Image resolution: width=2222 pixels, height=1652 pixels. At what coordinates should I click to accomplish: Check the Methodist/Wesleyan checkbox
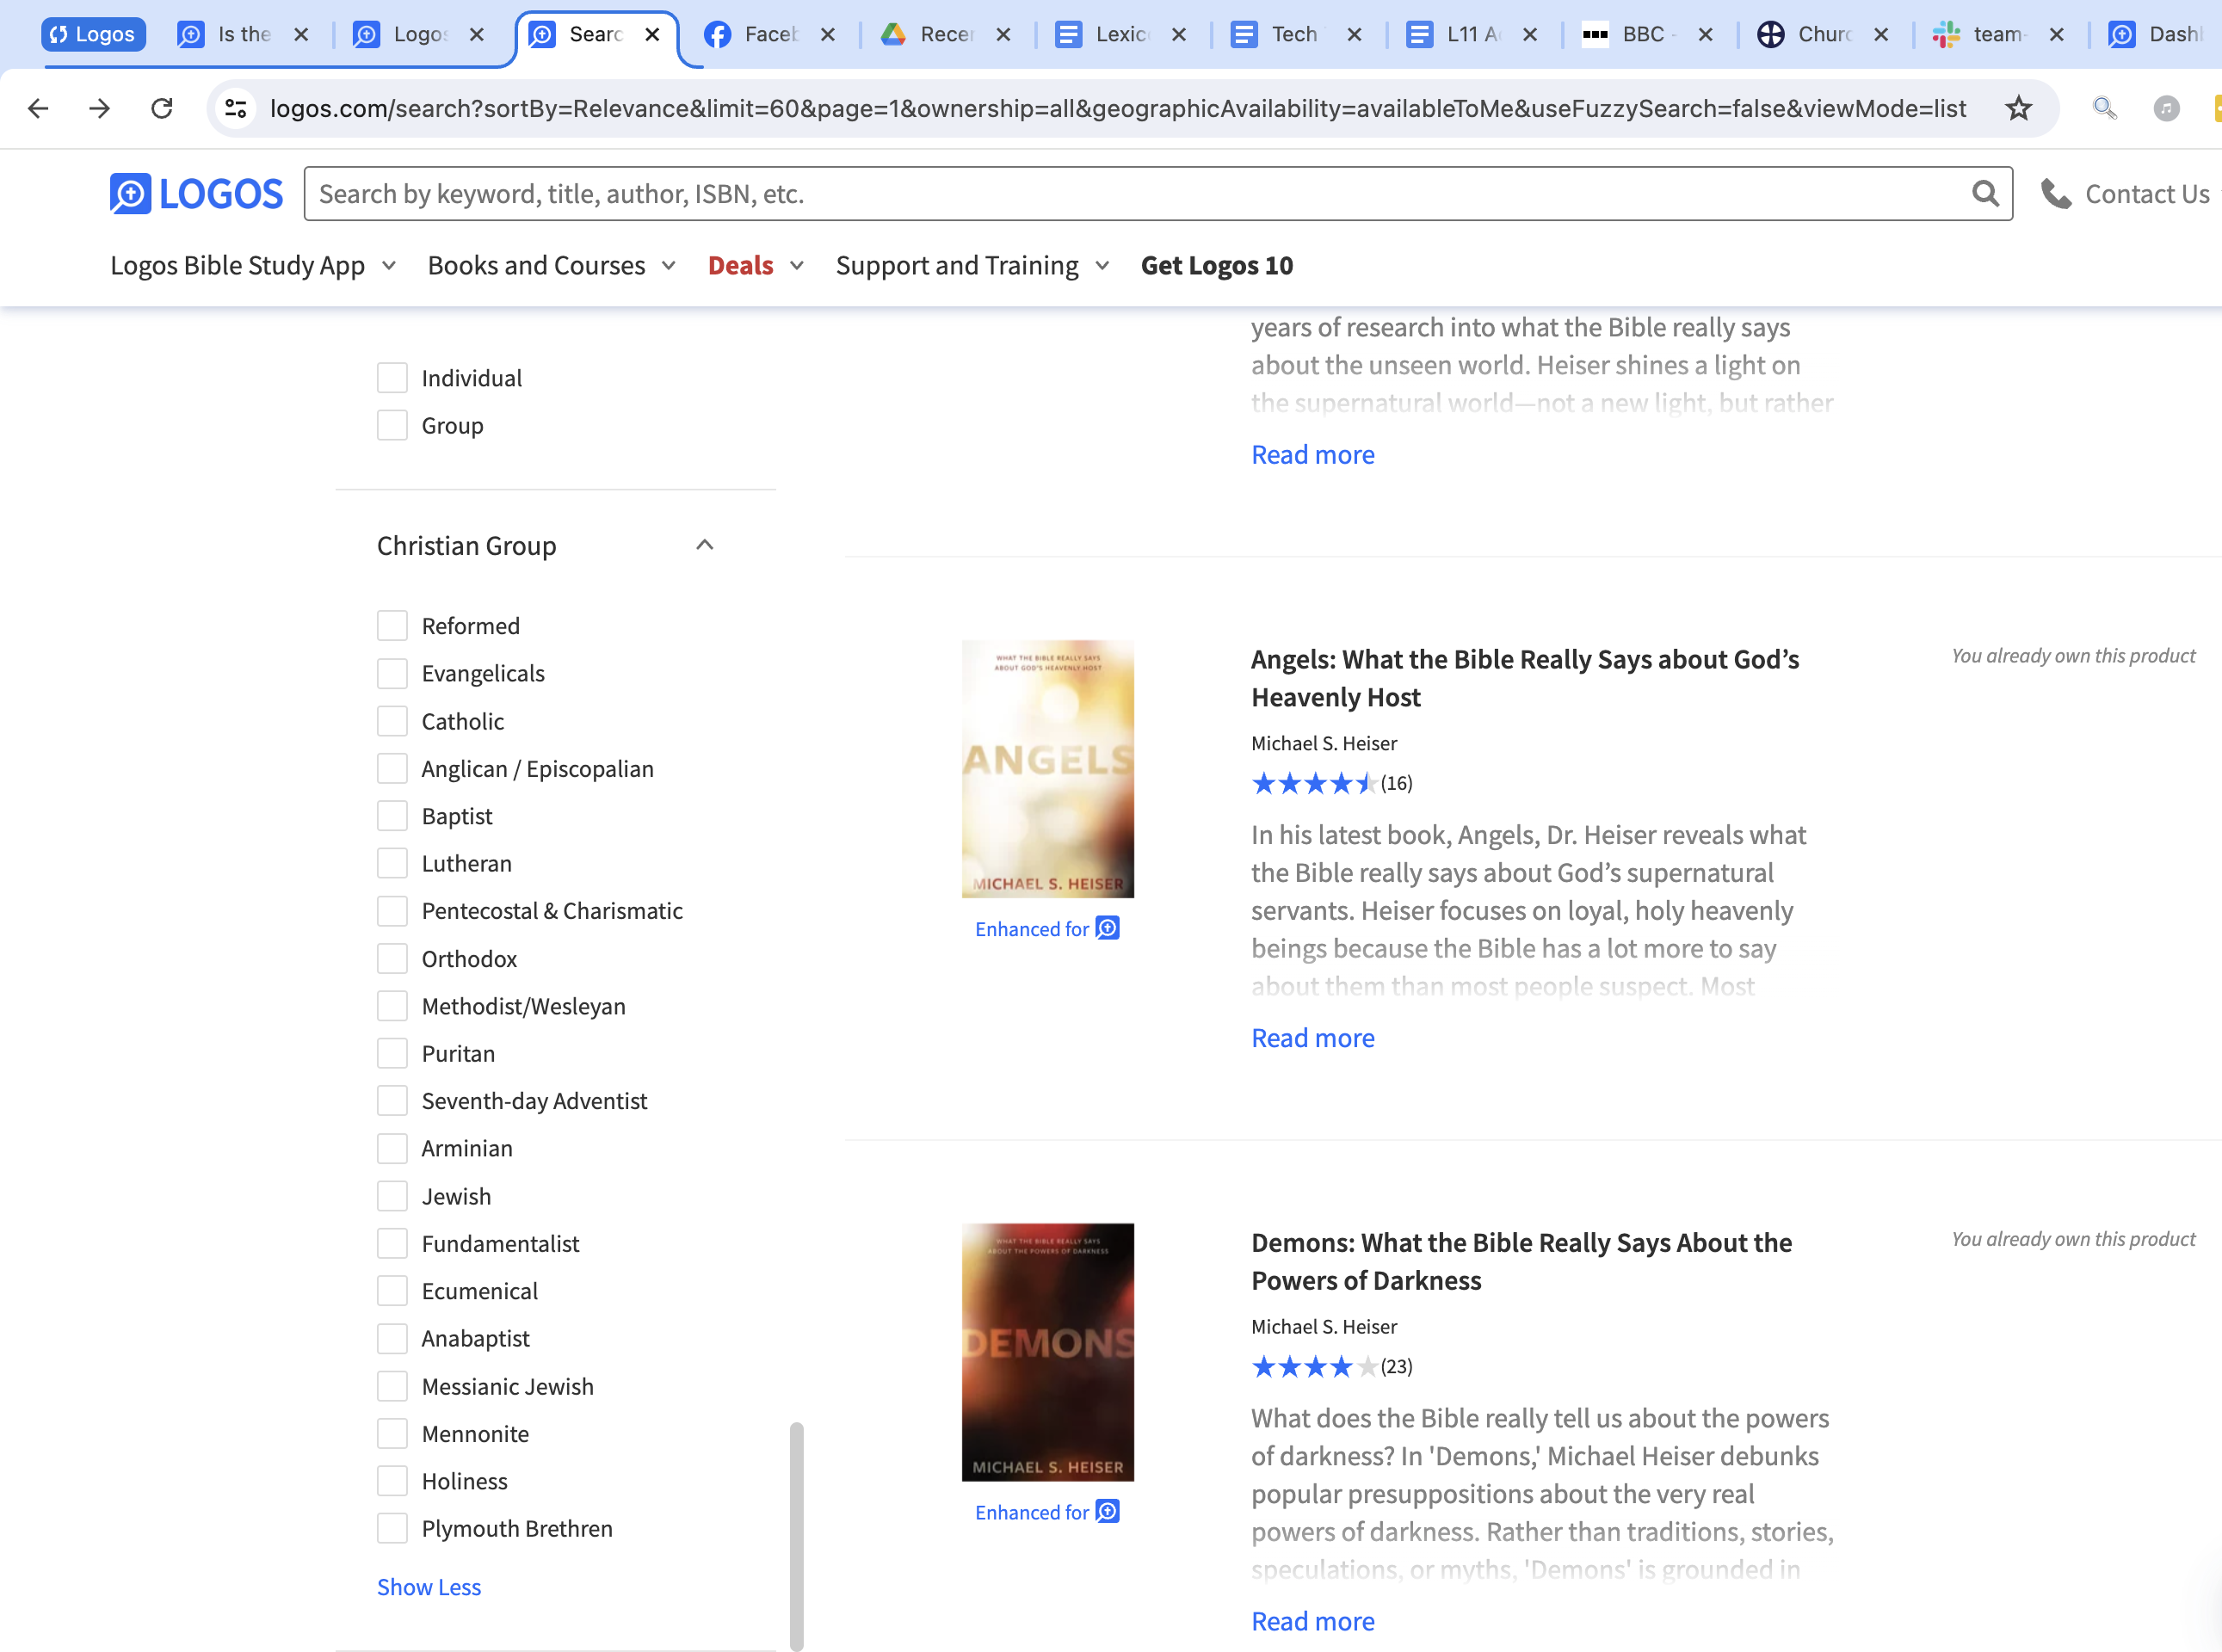(x=392, y=1006)
